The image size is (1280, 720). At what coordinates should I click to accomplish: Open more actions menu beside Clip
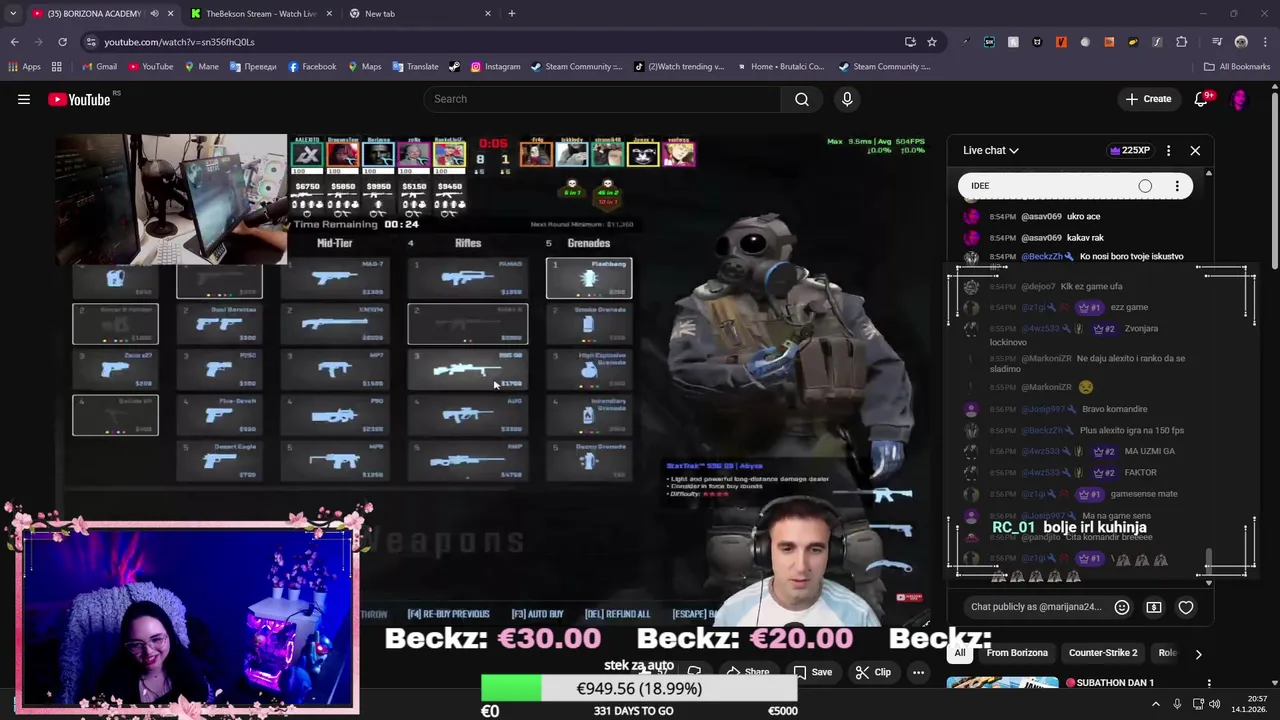tap(918, 672)
